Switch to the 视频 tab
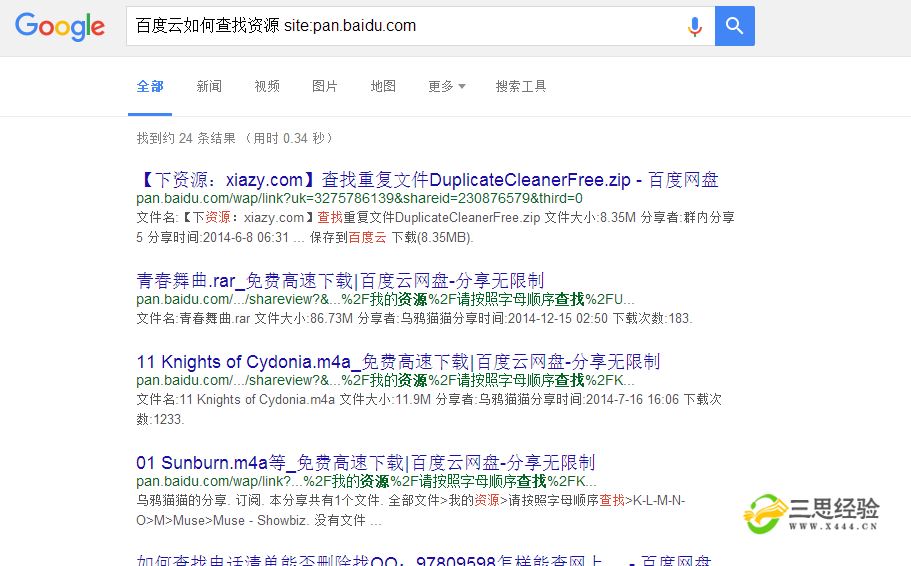The height and width of the screenshot is (566, 911). pos(267,87)
